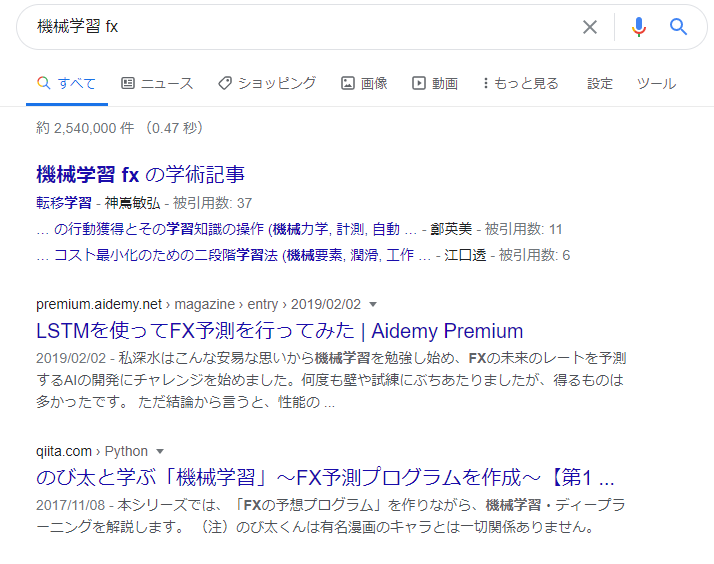Open the ショッピング tab
The image size is (714, 564).
(267, 83)
